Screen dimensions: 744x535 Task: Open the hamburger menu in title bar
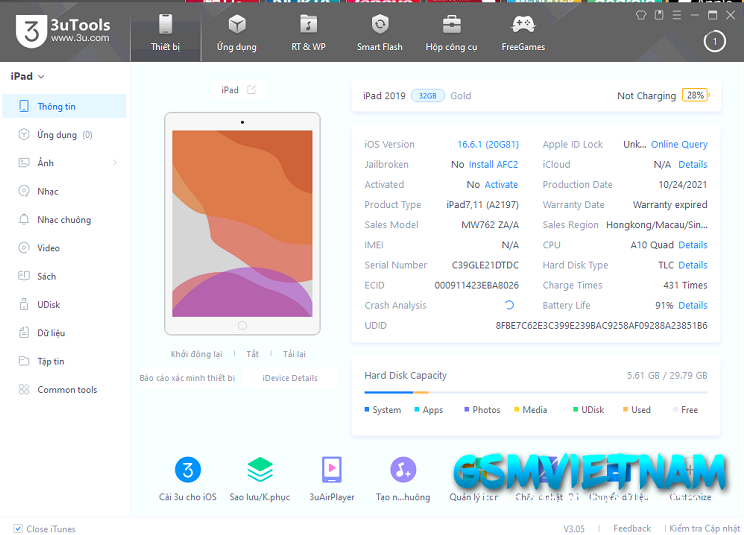click(677, 15)
